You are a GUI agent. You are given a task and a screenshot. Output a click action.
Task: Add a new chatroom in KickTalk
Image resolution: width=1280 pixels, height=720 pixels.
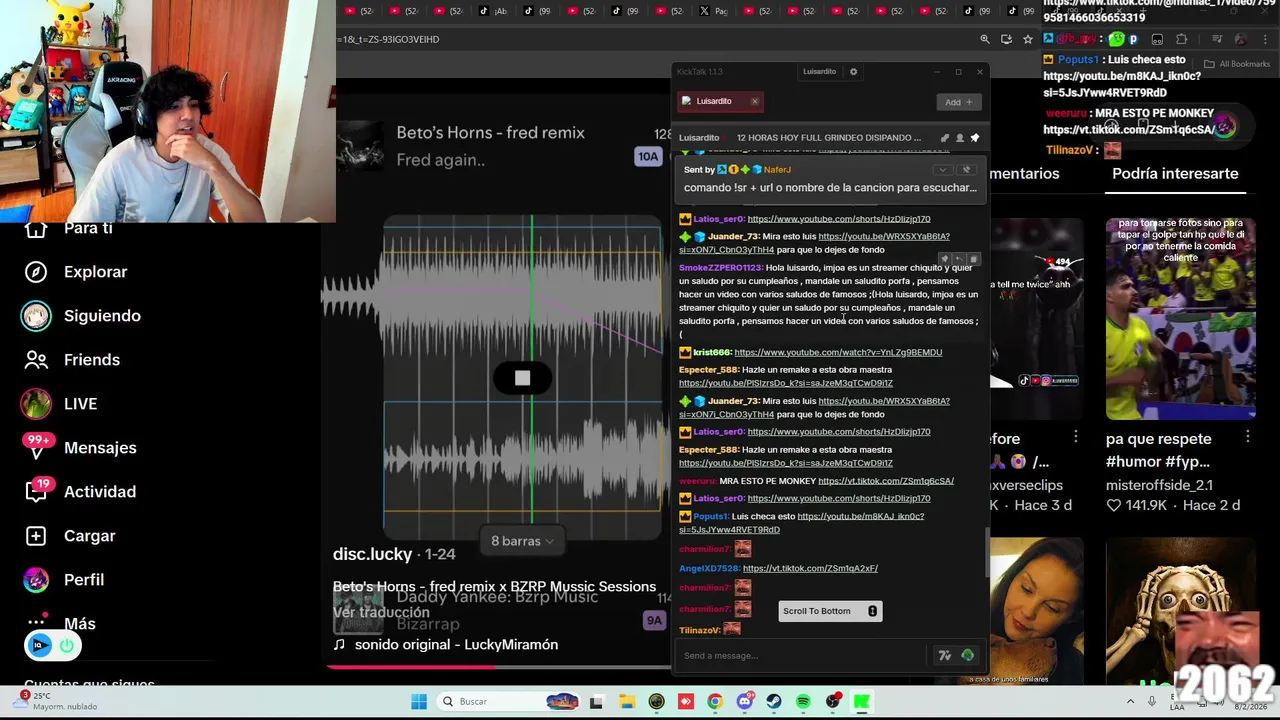coord(959,102)
